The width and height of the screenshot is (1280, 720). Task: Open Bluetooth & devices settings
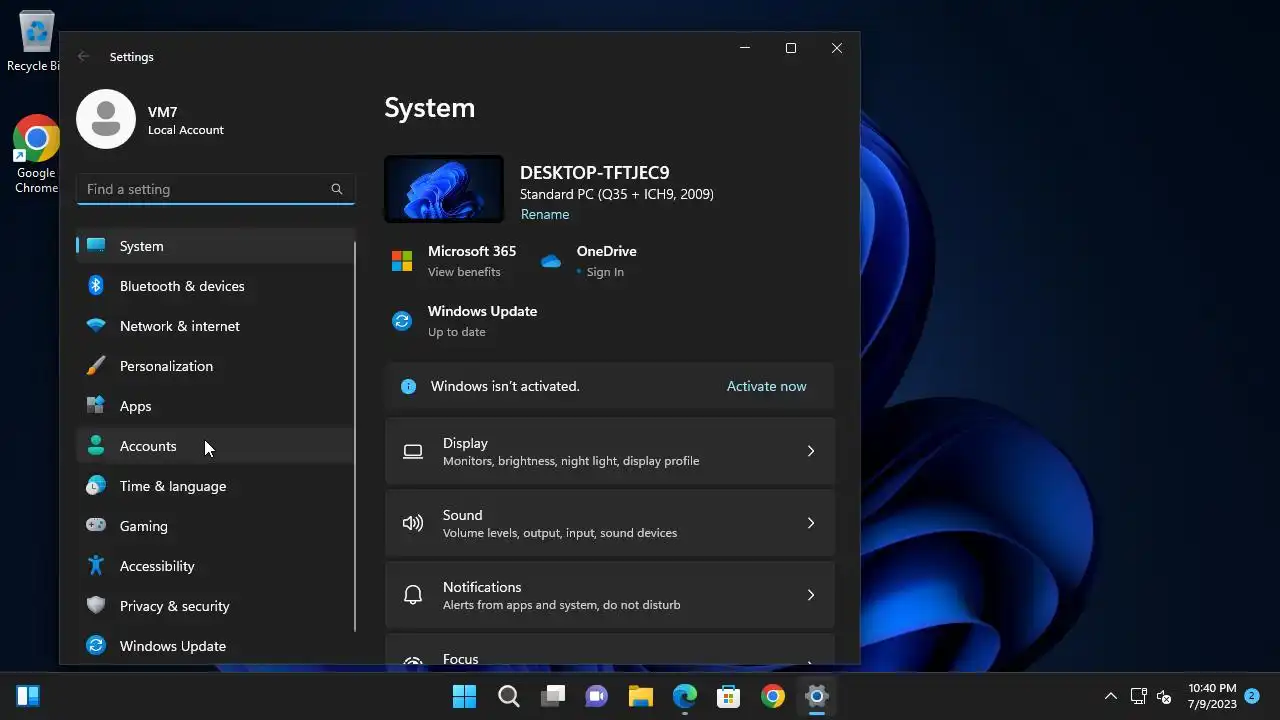click(x=215, y=286)
